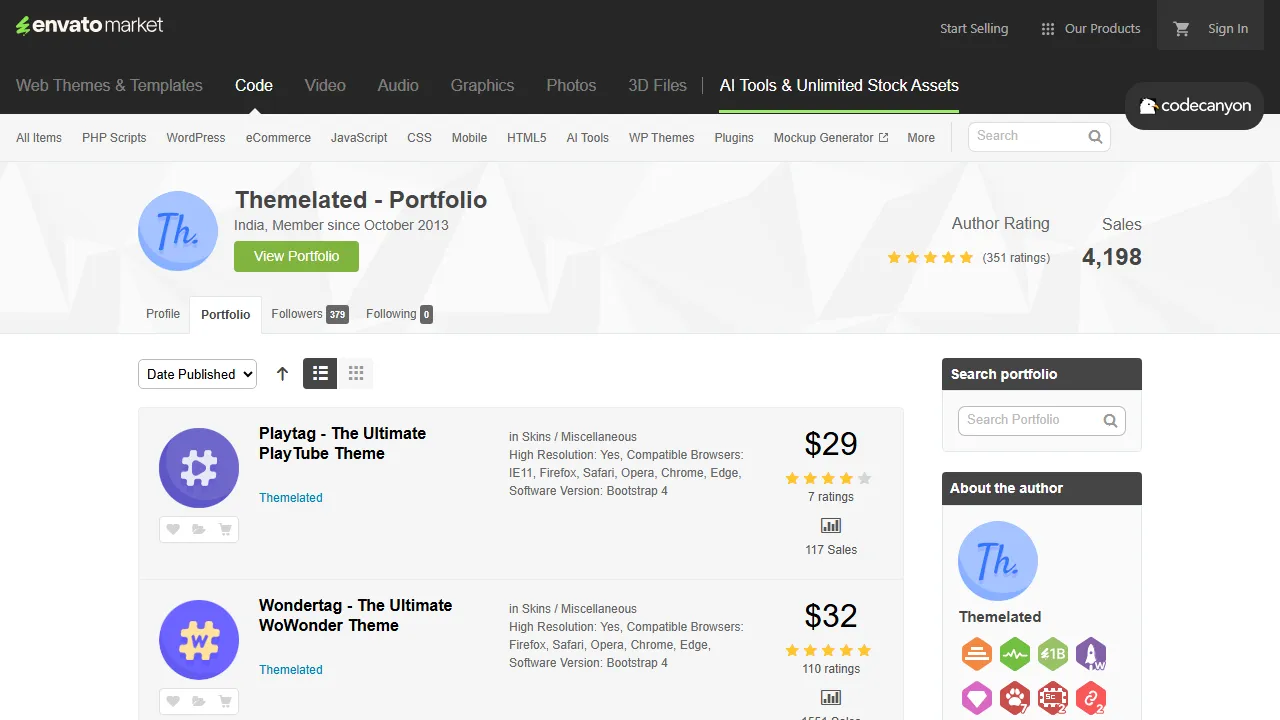Reverse sort order with the arrow
Image resolution: width=1280 pixels, height=720 pixels.
(x=282, y=373)
